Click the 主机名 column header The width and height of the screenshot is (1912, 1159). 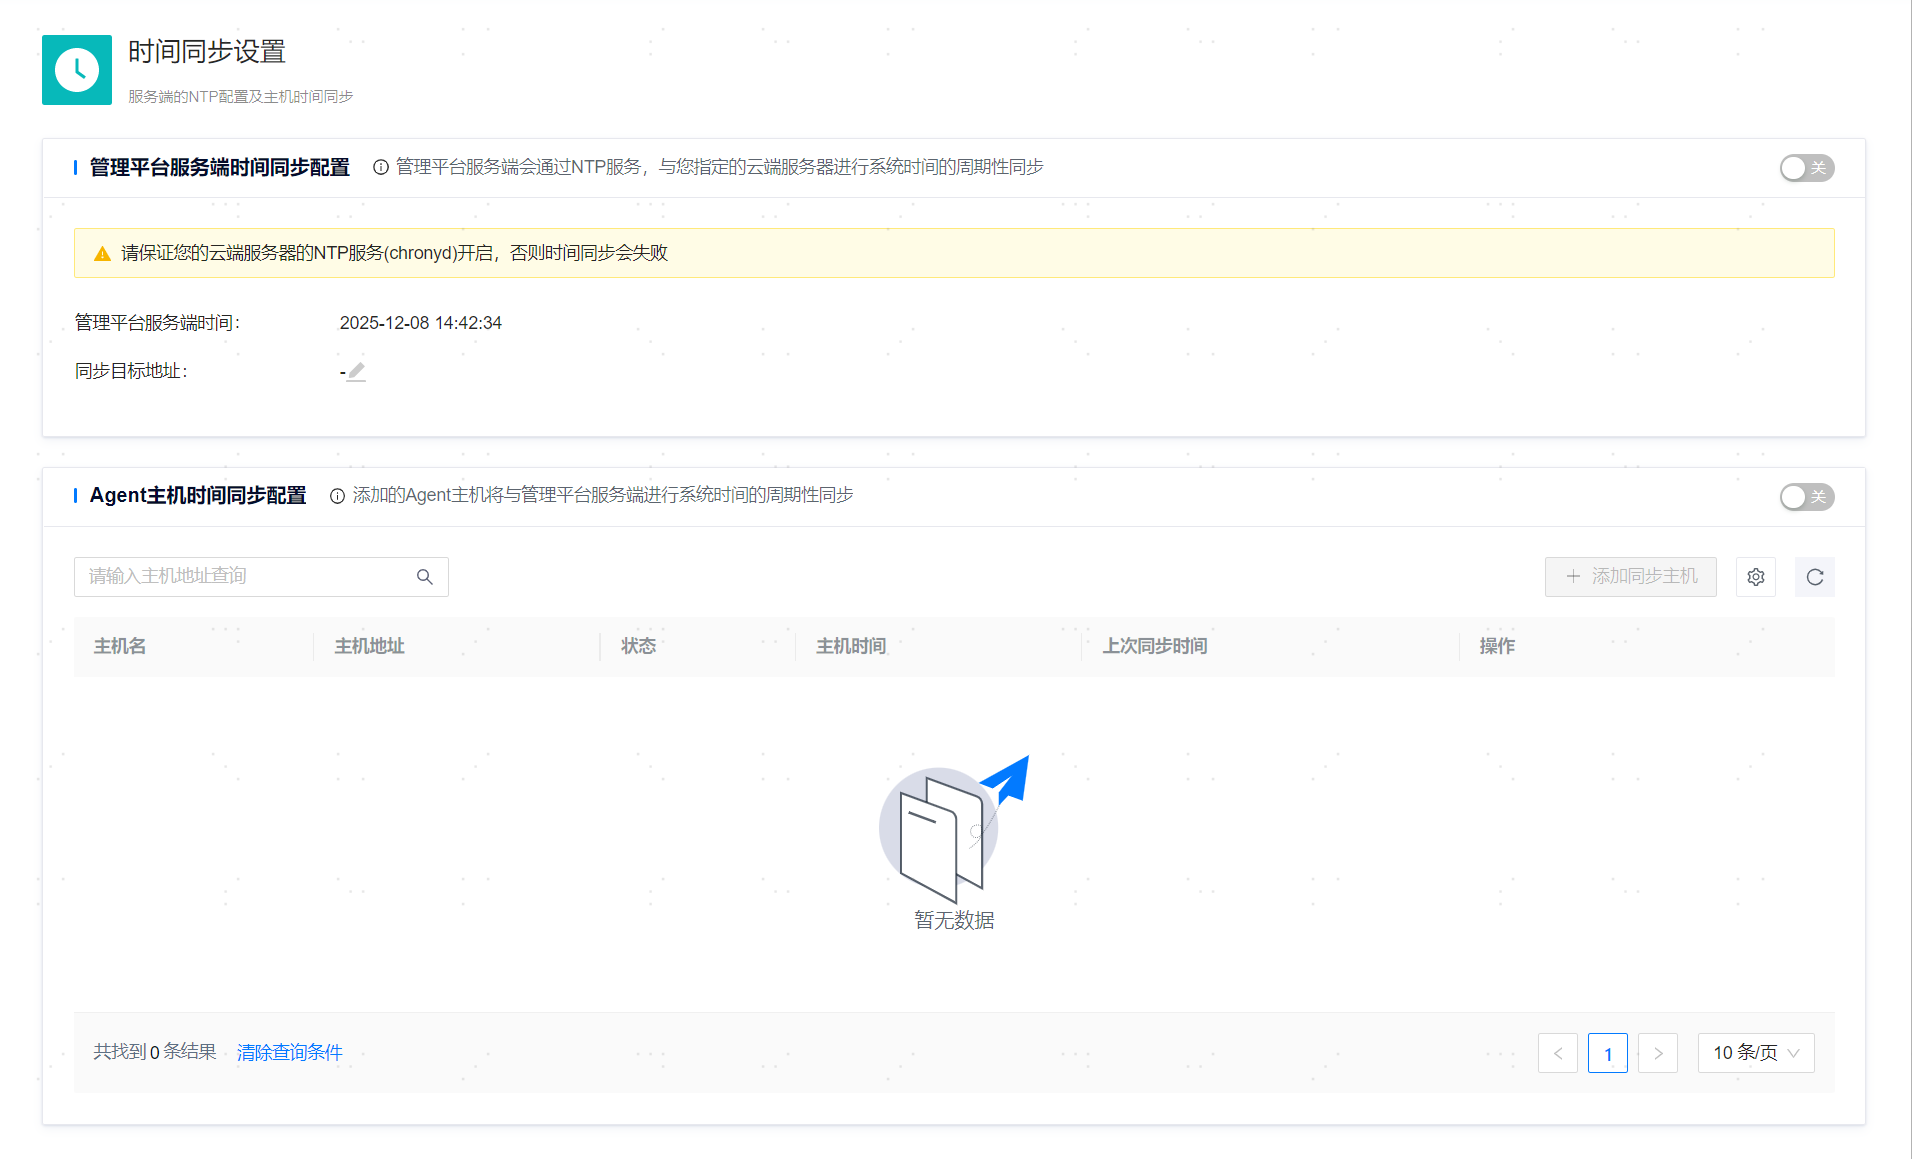tap(120, 647)
